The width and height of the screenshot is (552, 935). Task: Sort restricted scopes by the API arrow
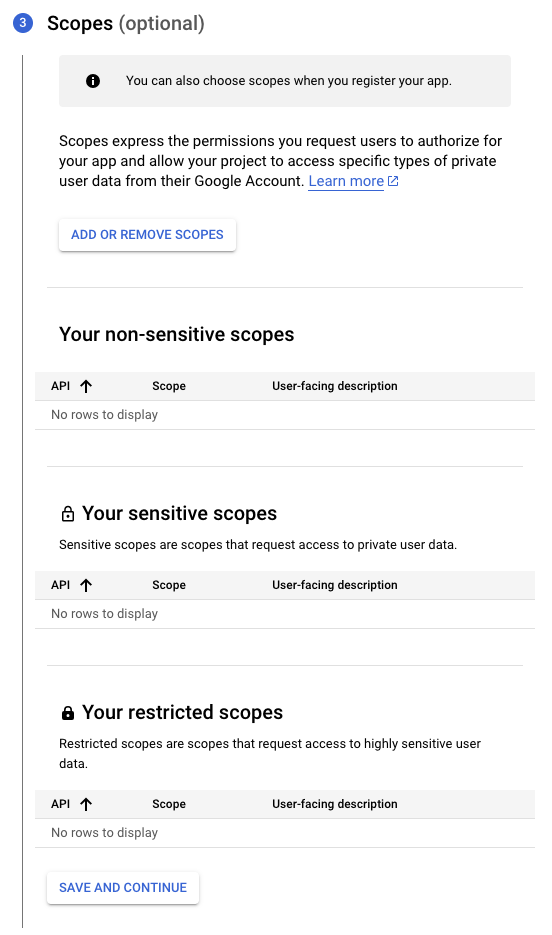[x=86, y=804]
